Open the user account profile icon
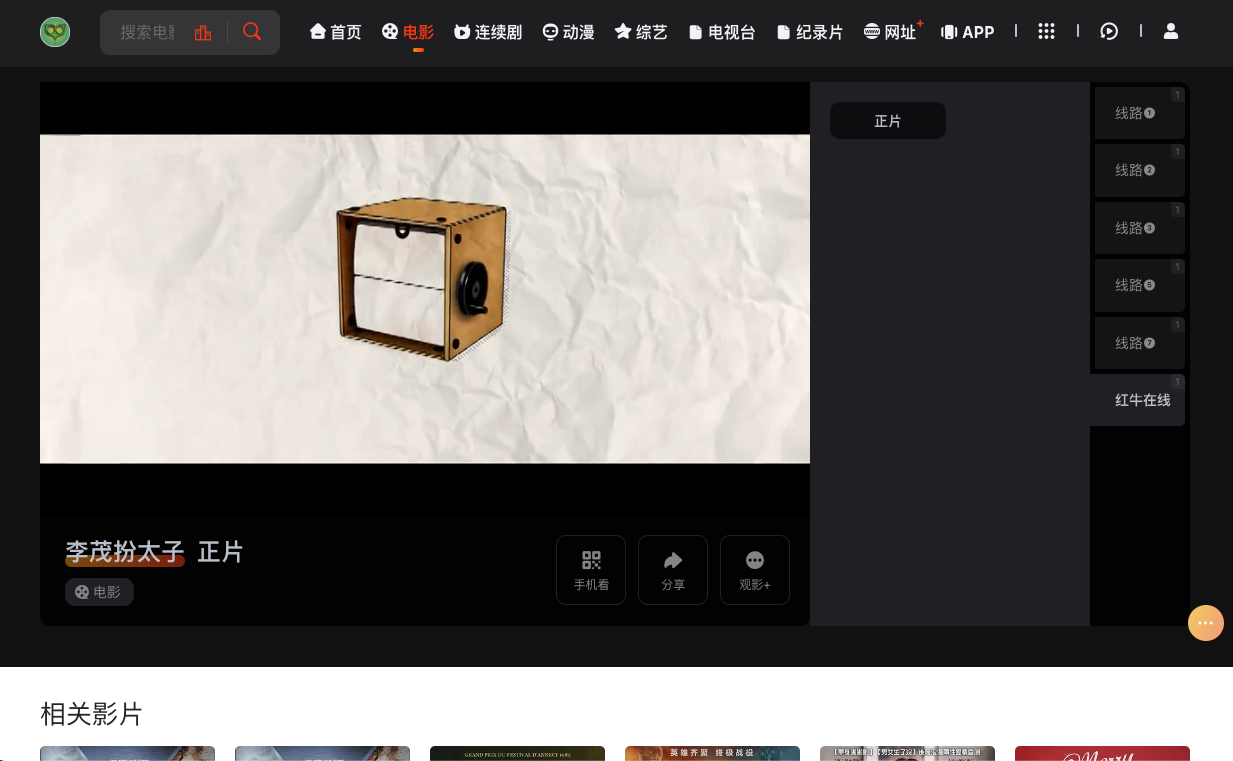 point(1171,32)
